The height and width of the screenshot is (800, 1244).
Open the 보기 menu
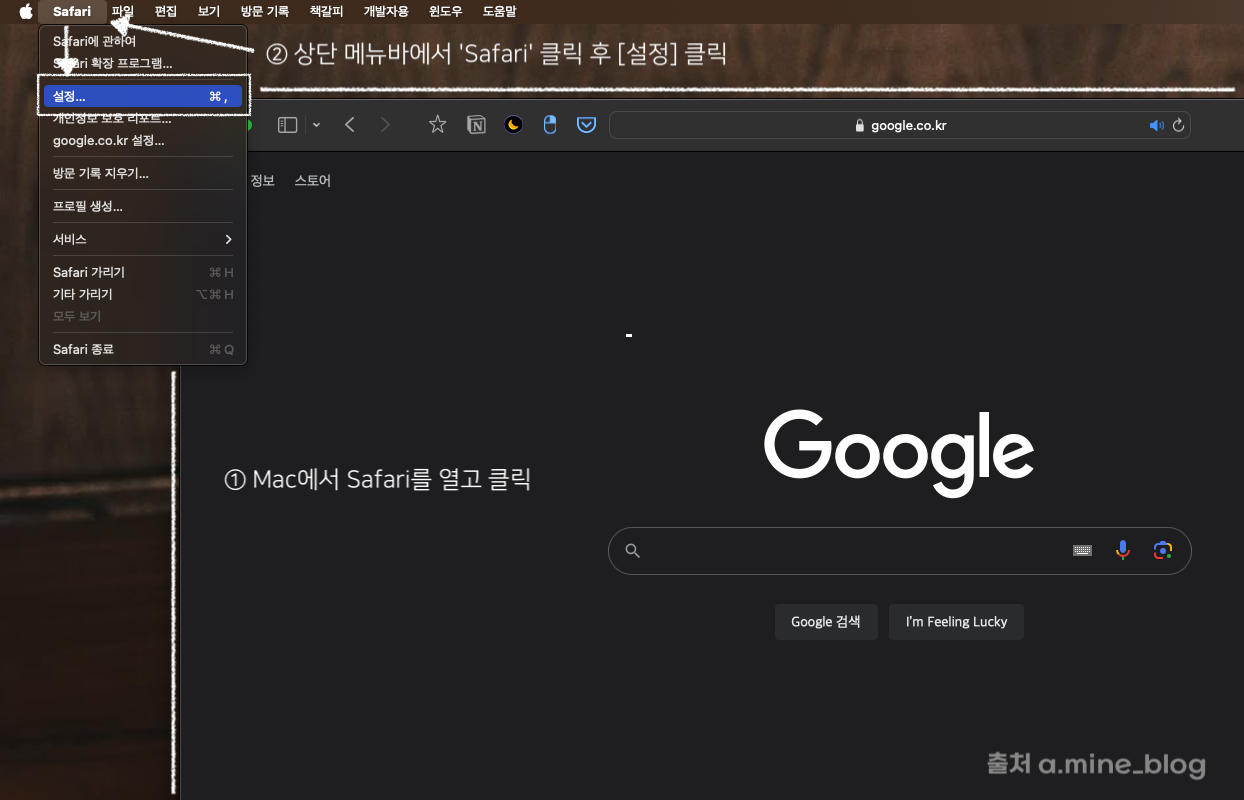pos(209,12)
